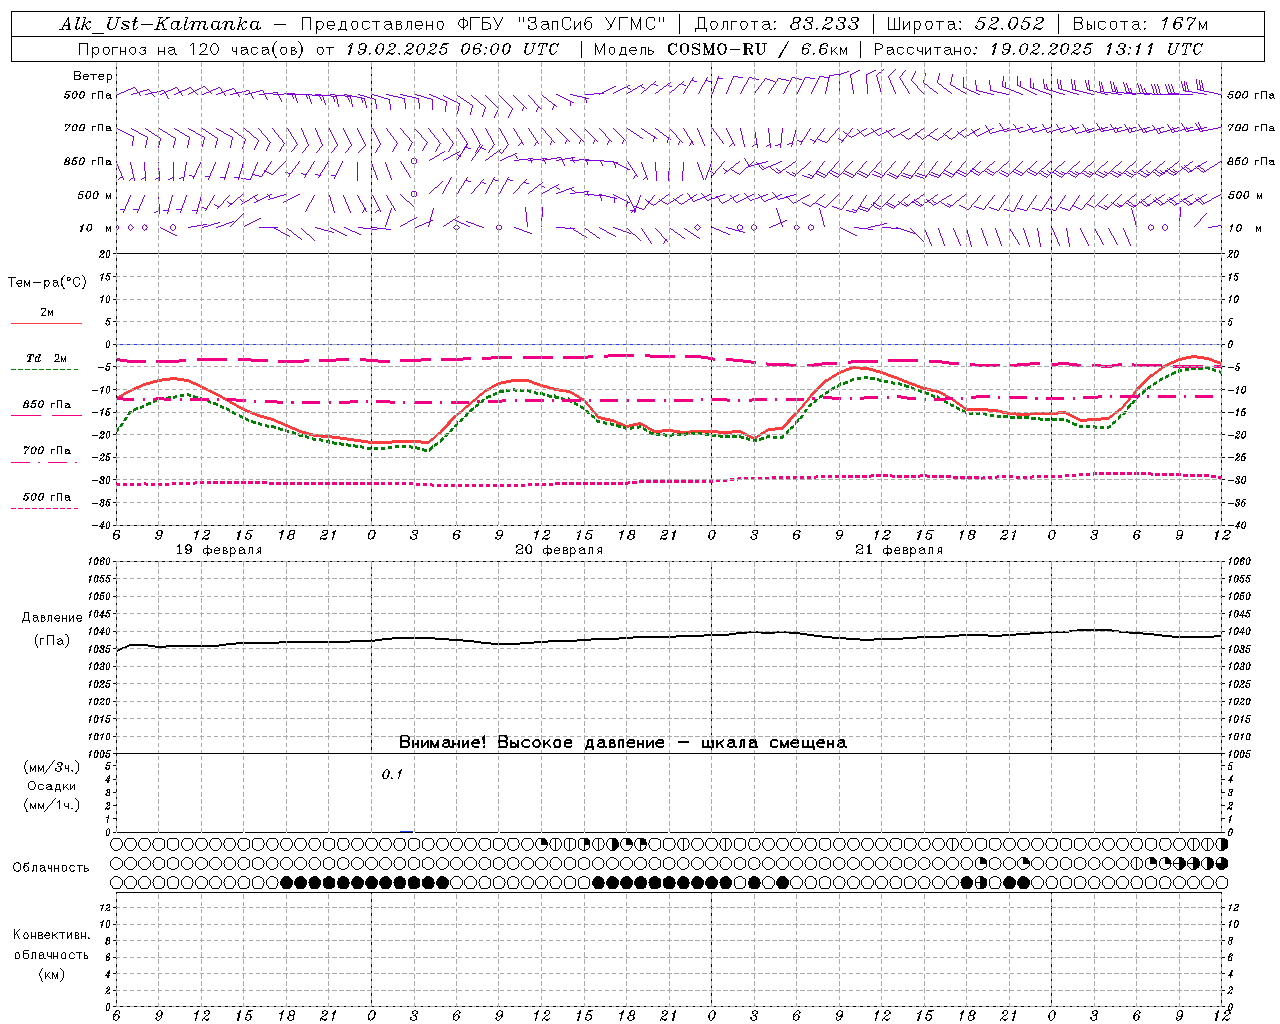Click the warning 'Внимание! Высокое давление — шкала смещена'

pyautogui.click(x=623, y=743)
